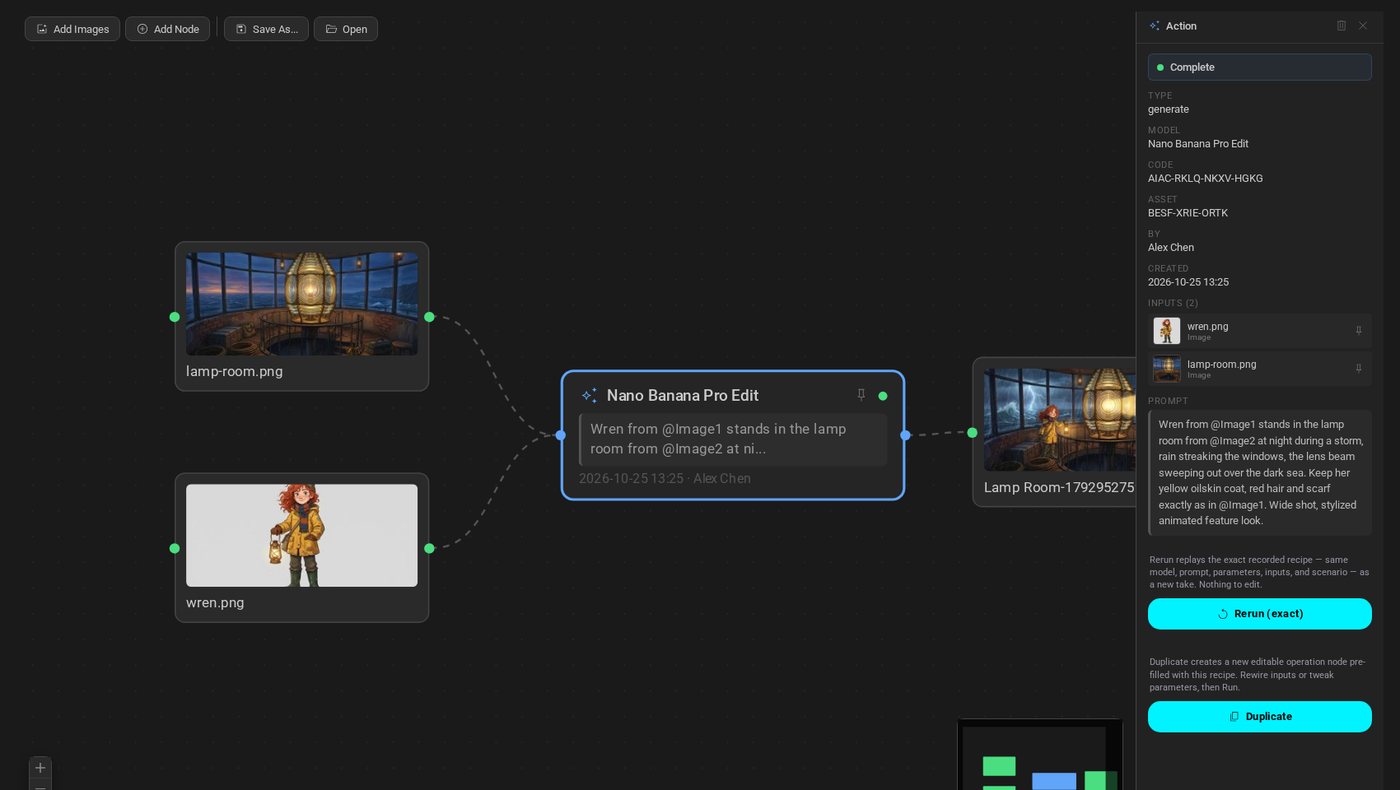
Task: Click the wren.png node image thumbnail
Action: pos(302,536)
